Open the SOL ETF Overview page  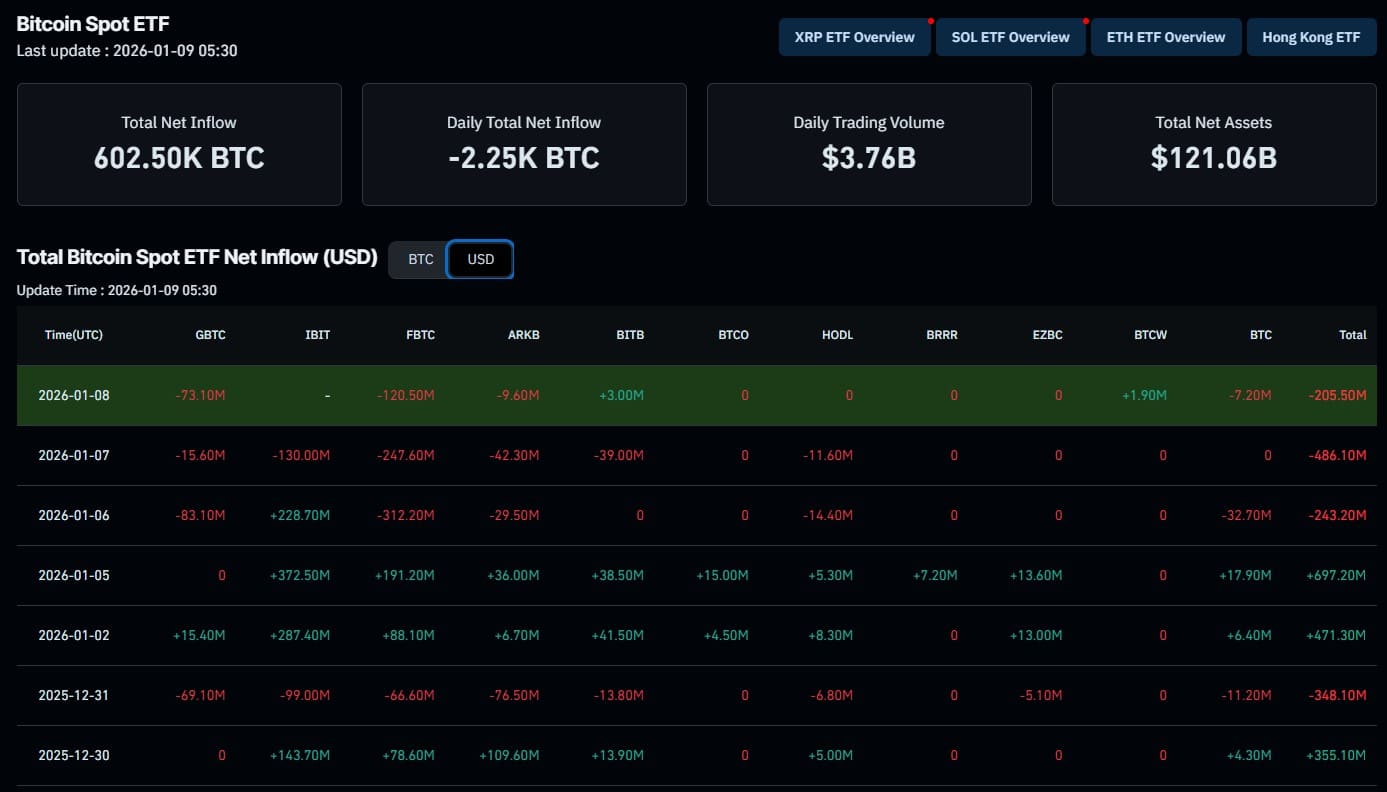coord(1010,37)
